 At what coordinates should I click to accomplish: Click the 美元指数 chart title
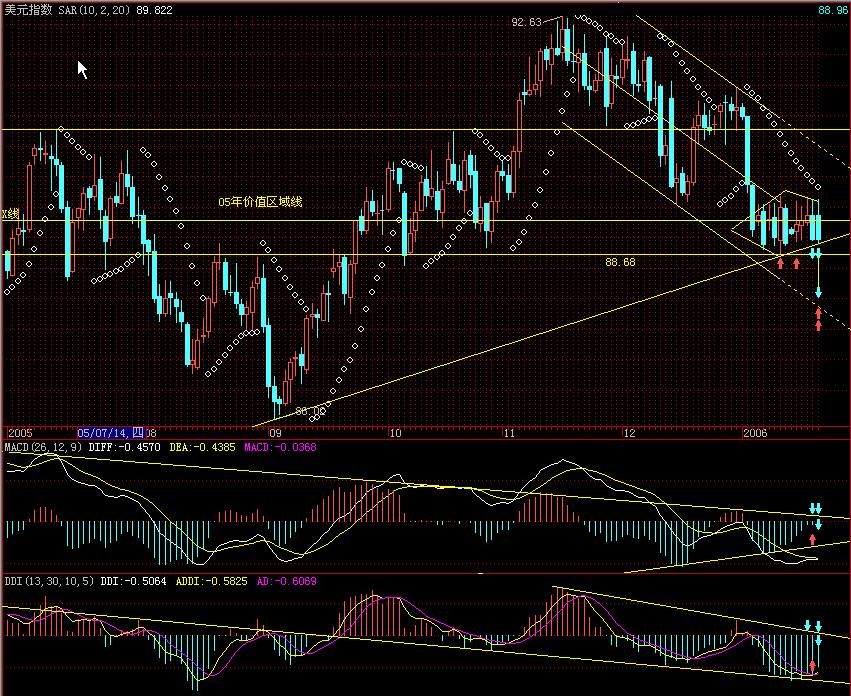tap(28, 10)
